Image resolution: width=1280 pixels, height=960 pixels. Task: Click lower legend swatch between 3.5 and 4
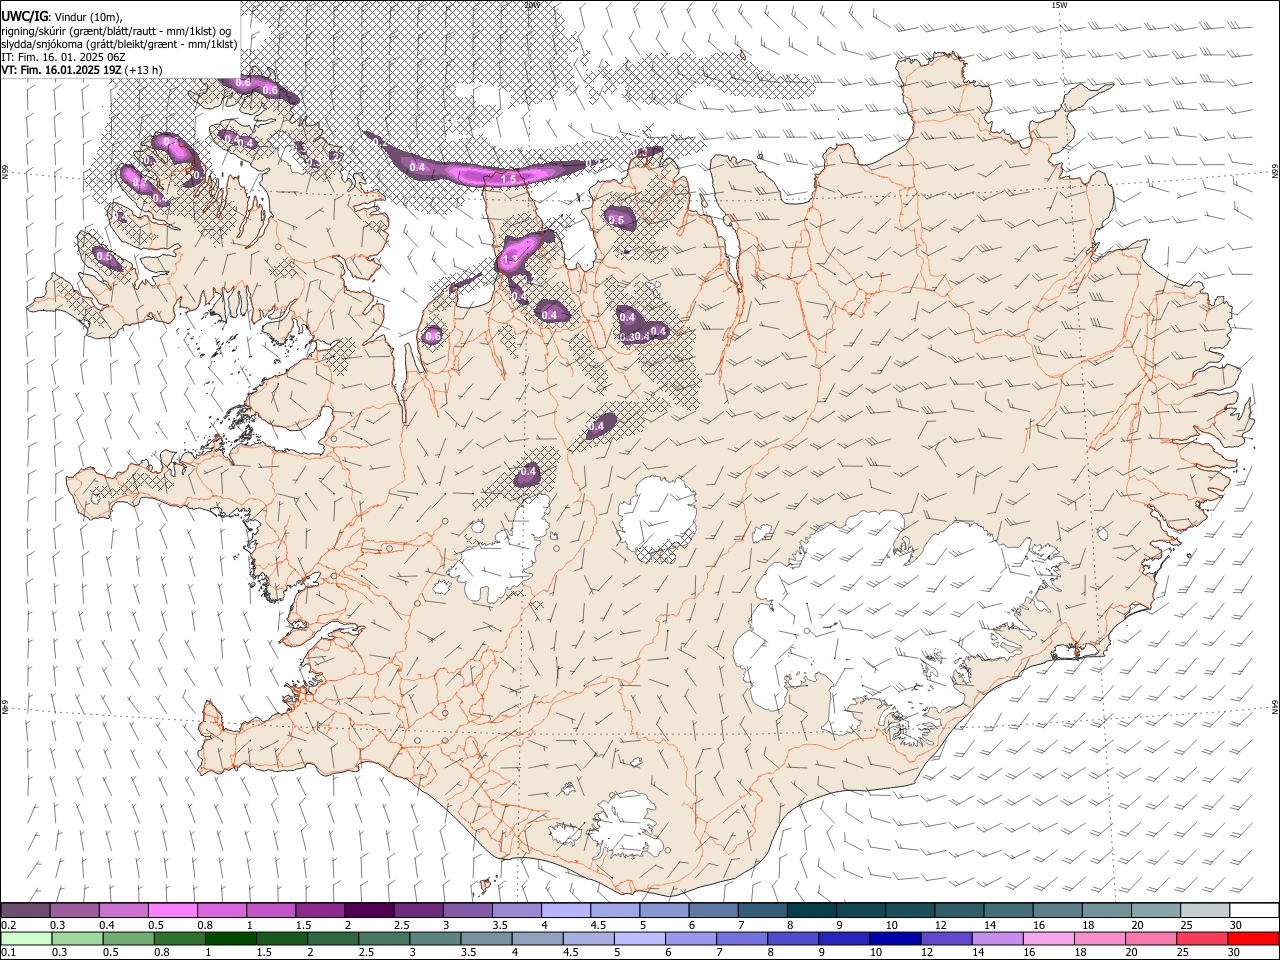[487, 938]
